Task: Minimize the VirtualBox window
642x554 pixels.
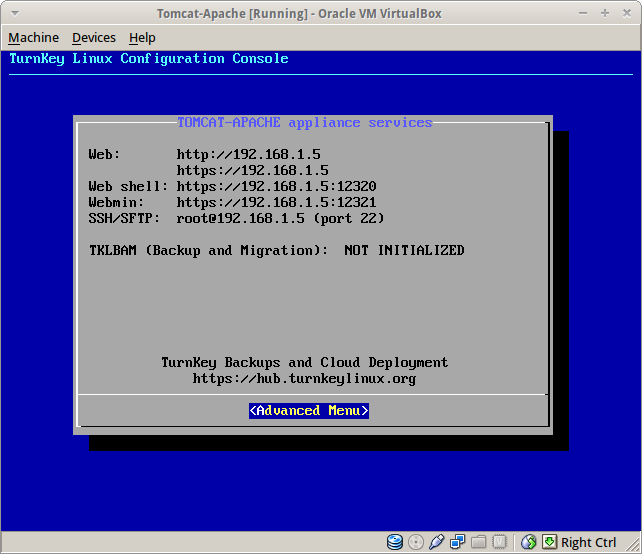Action: coord(583,13)
